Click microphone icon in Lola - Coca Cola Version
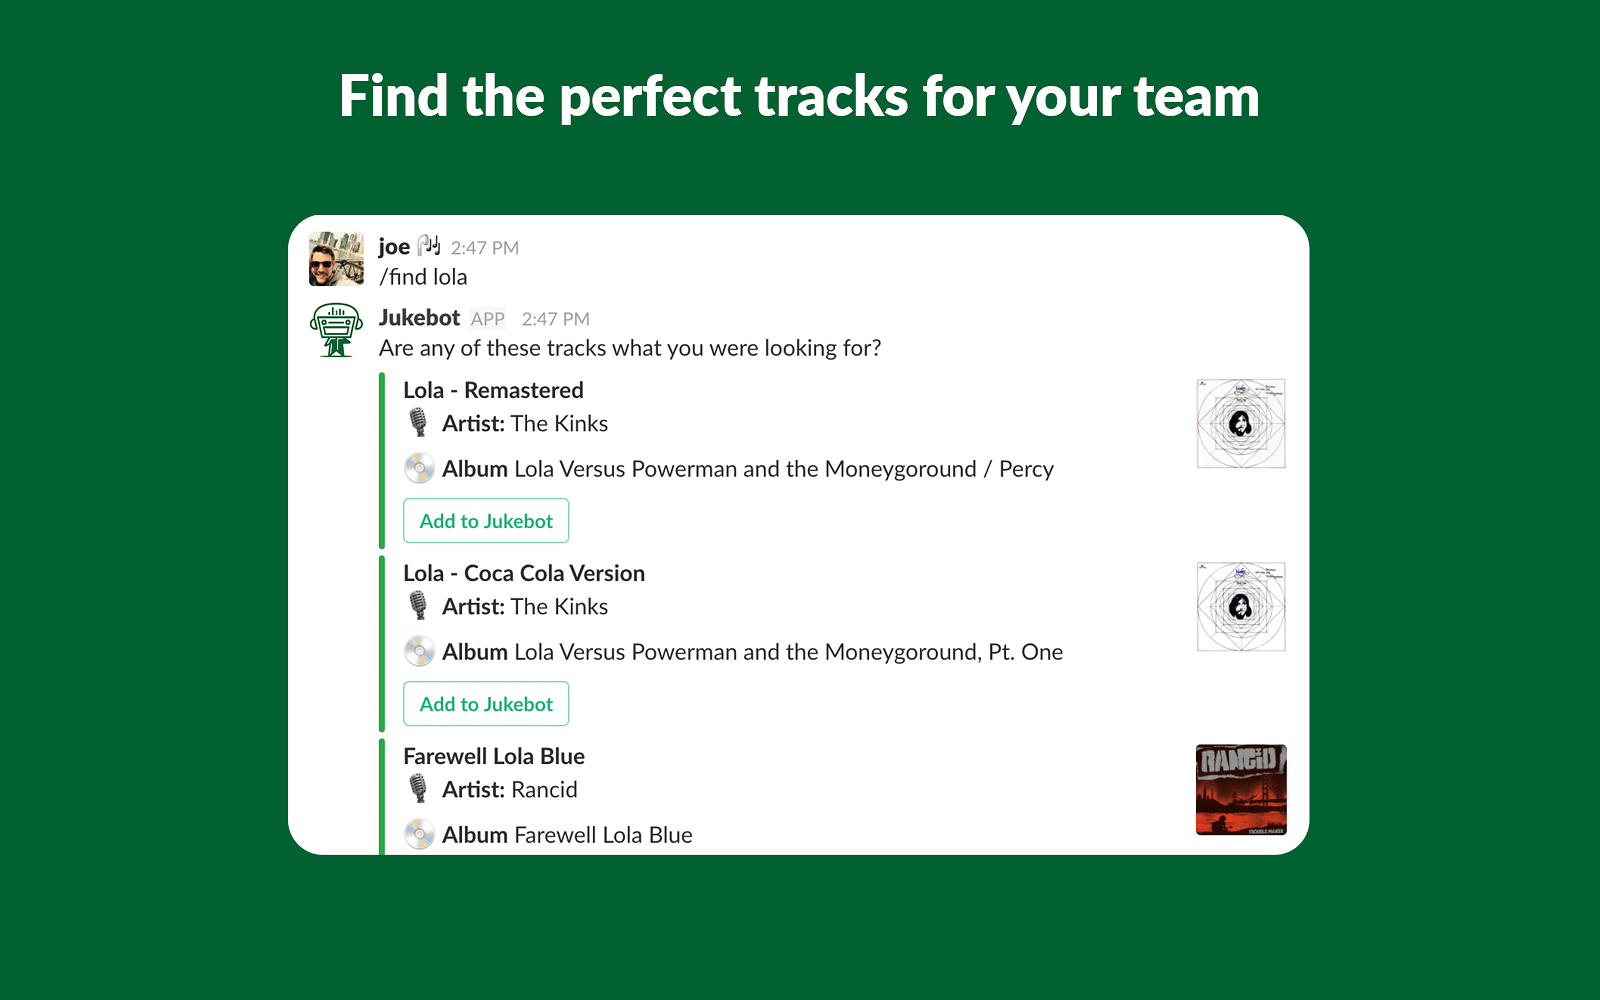The width and height of the screenshot is (1600, 1000). 419,606
